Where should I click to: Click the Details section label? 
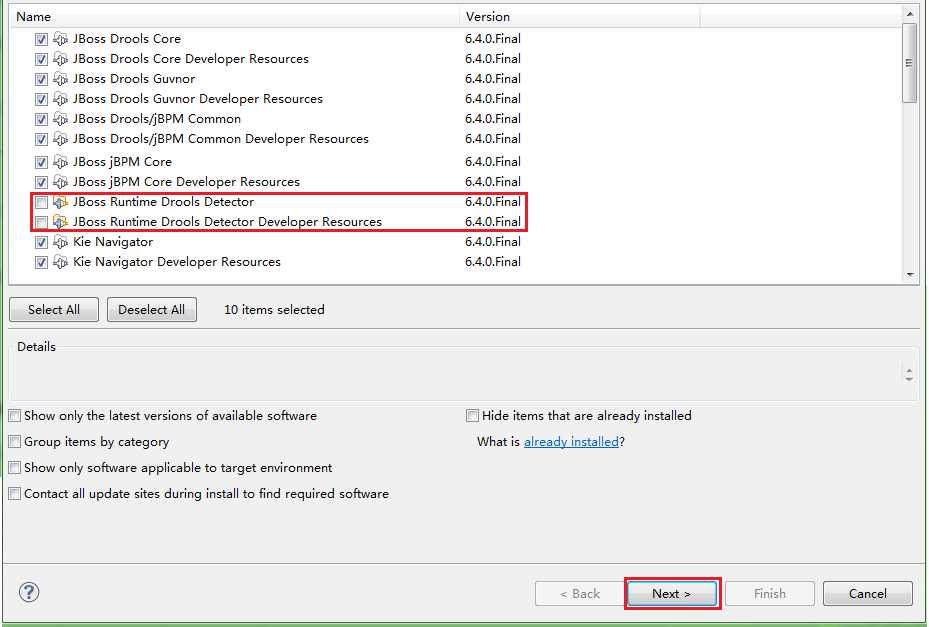tap(36, 347)
